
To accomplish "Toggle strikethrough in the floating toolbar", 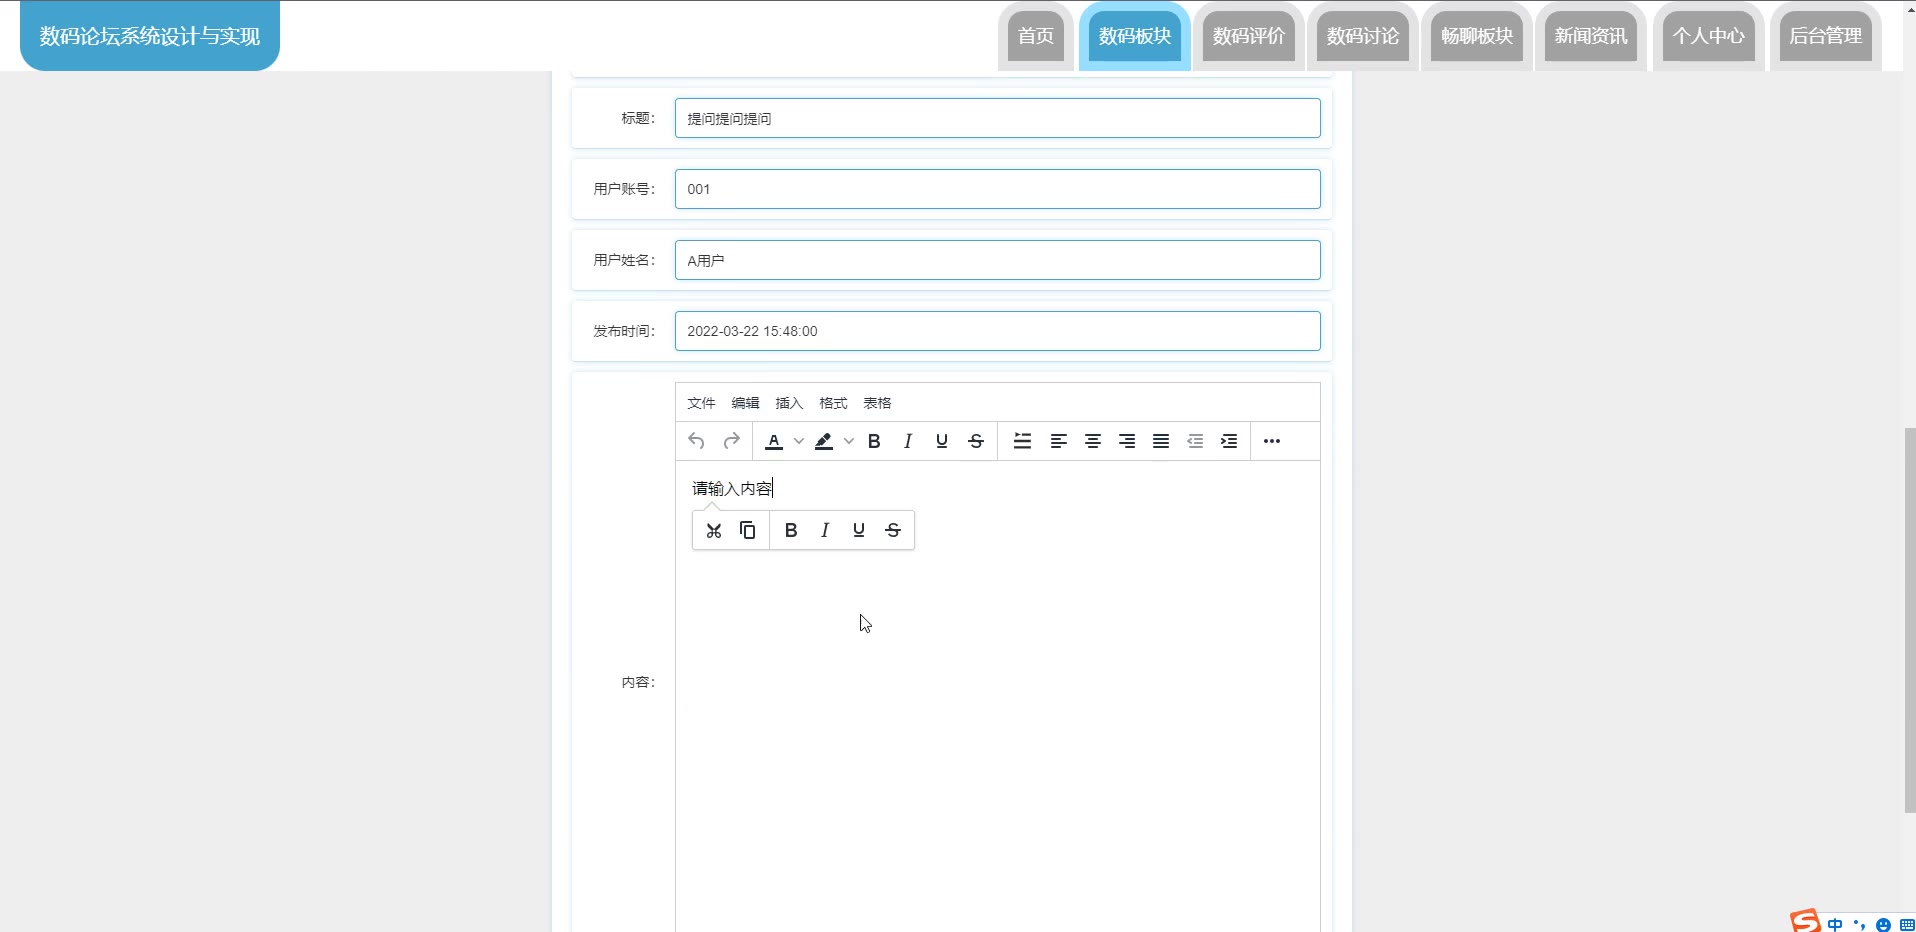I will [893, 530].
